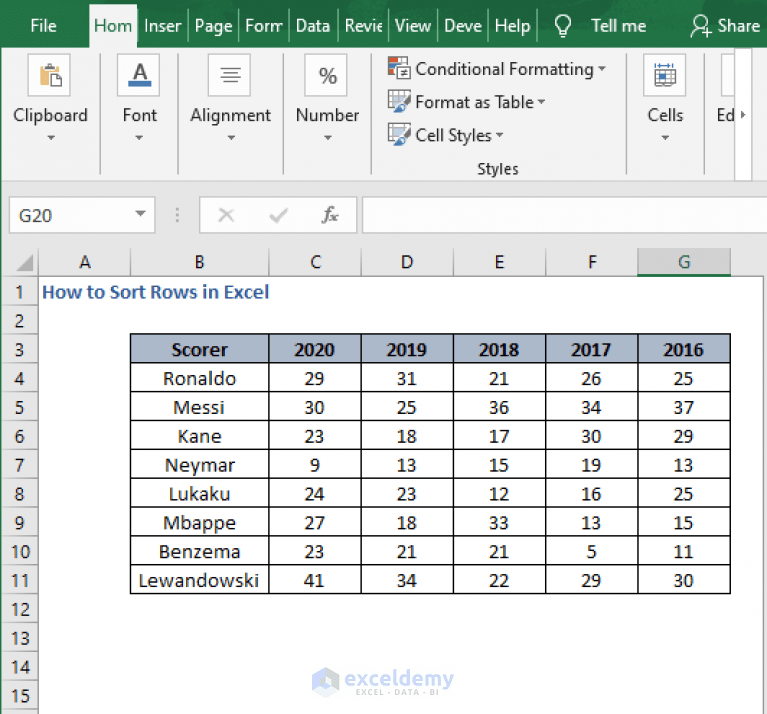Open the Clipboard paste icon
Screen dimensions: 767x714
click(x=49, y=75)
